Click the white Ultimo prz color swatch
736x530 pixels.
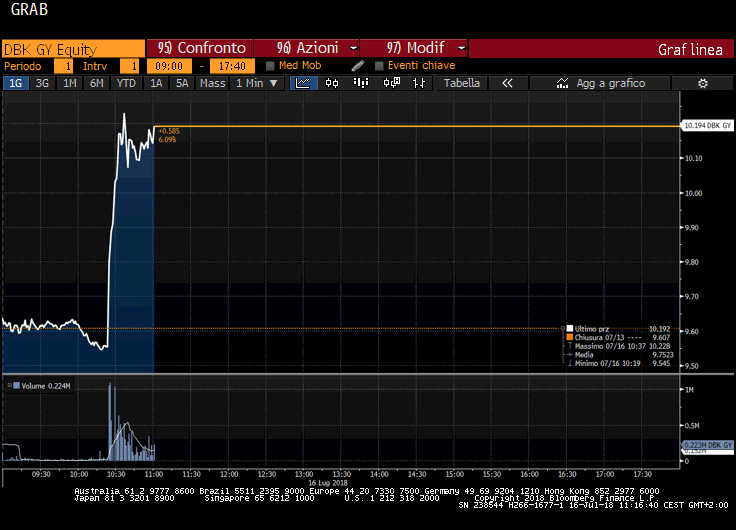[570, 328]
